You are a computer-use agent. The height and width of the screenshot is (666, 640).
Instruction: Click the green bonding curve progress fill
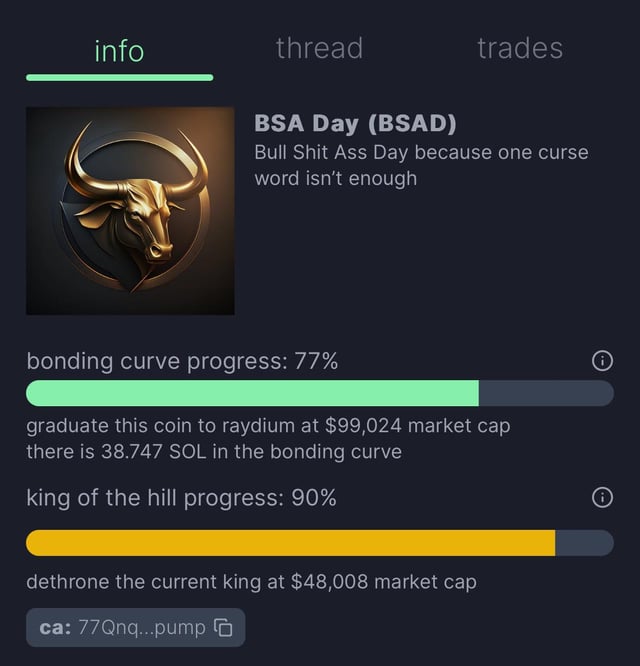pos(252,393)
